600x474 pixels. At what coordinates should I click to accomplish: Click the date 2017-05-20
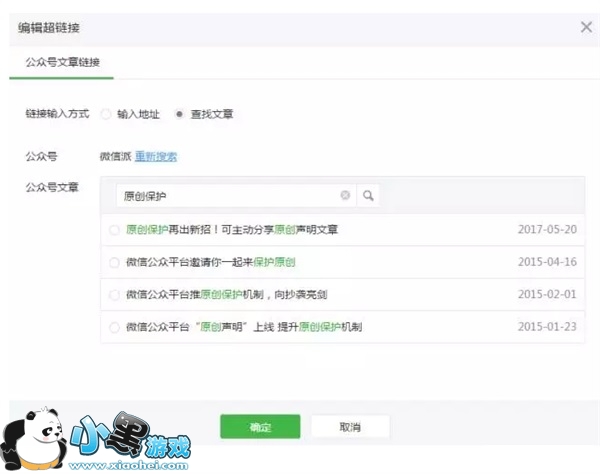coord(547,229)
